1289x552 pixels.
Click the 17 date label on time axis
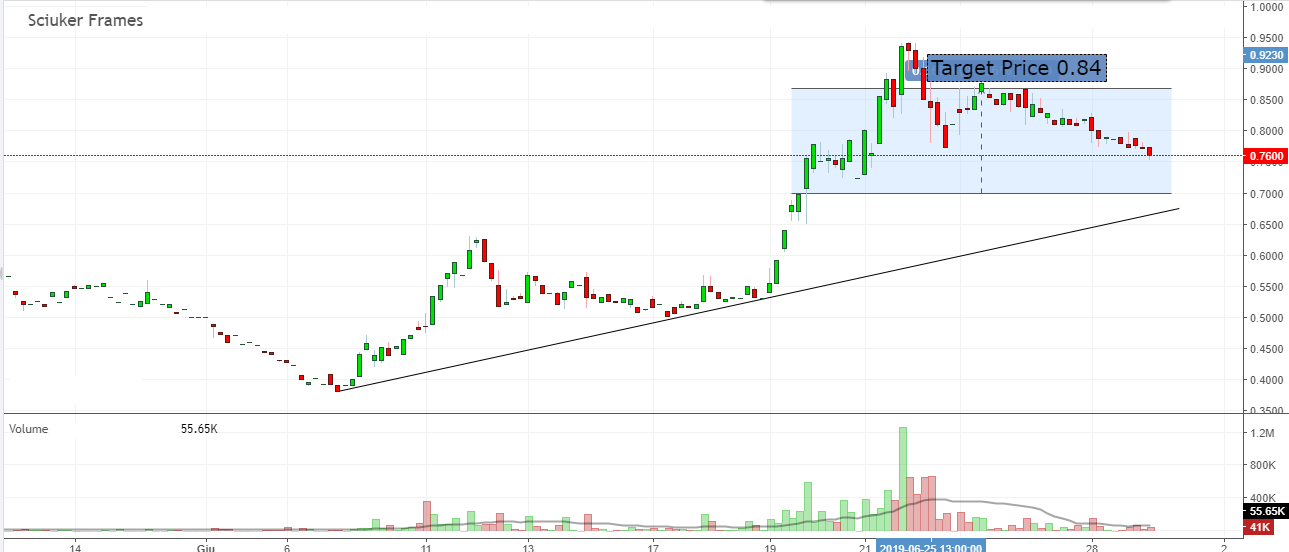pyautogui.click(x=653, y=546)
